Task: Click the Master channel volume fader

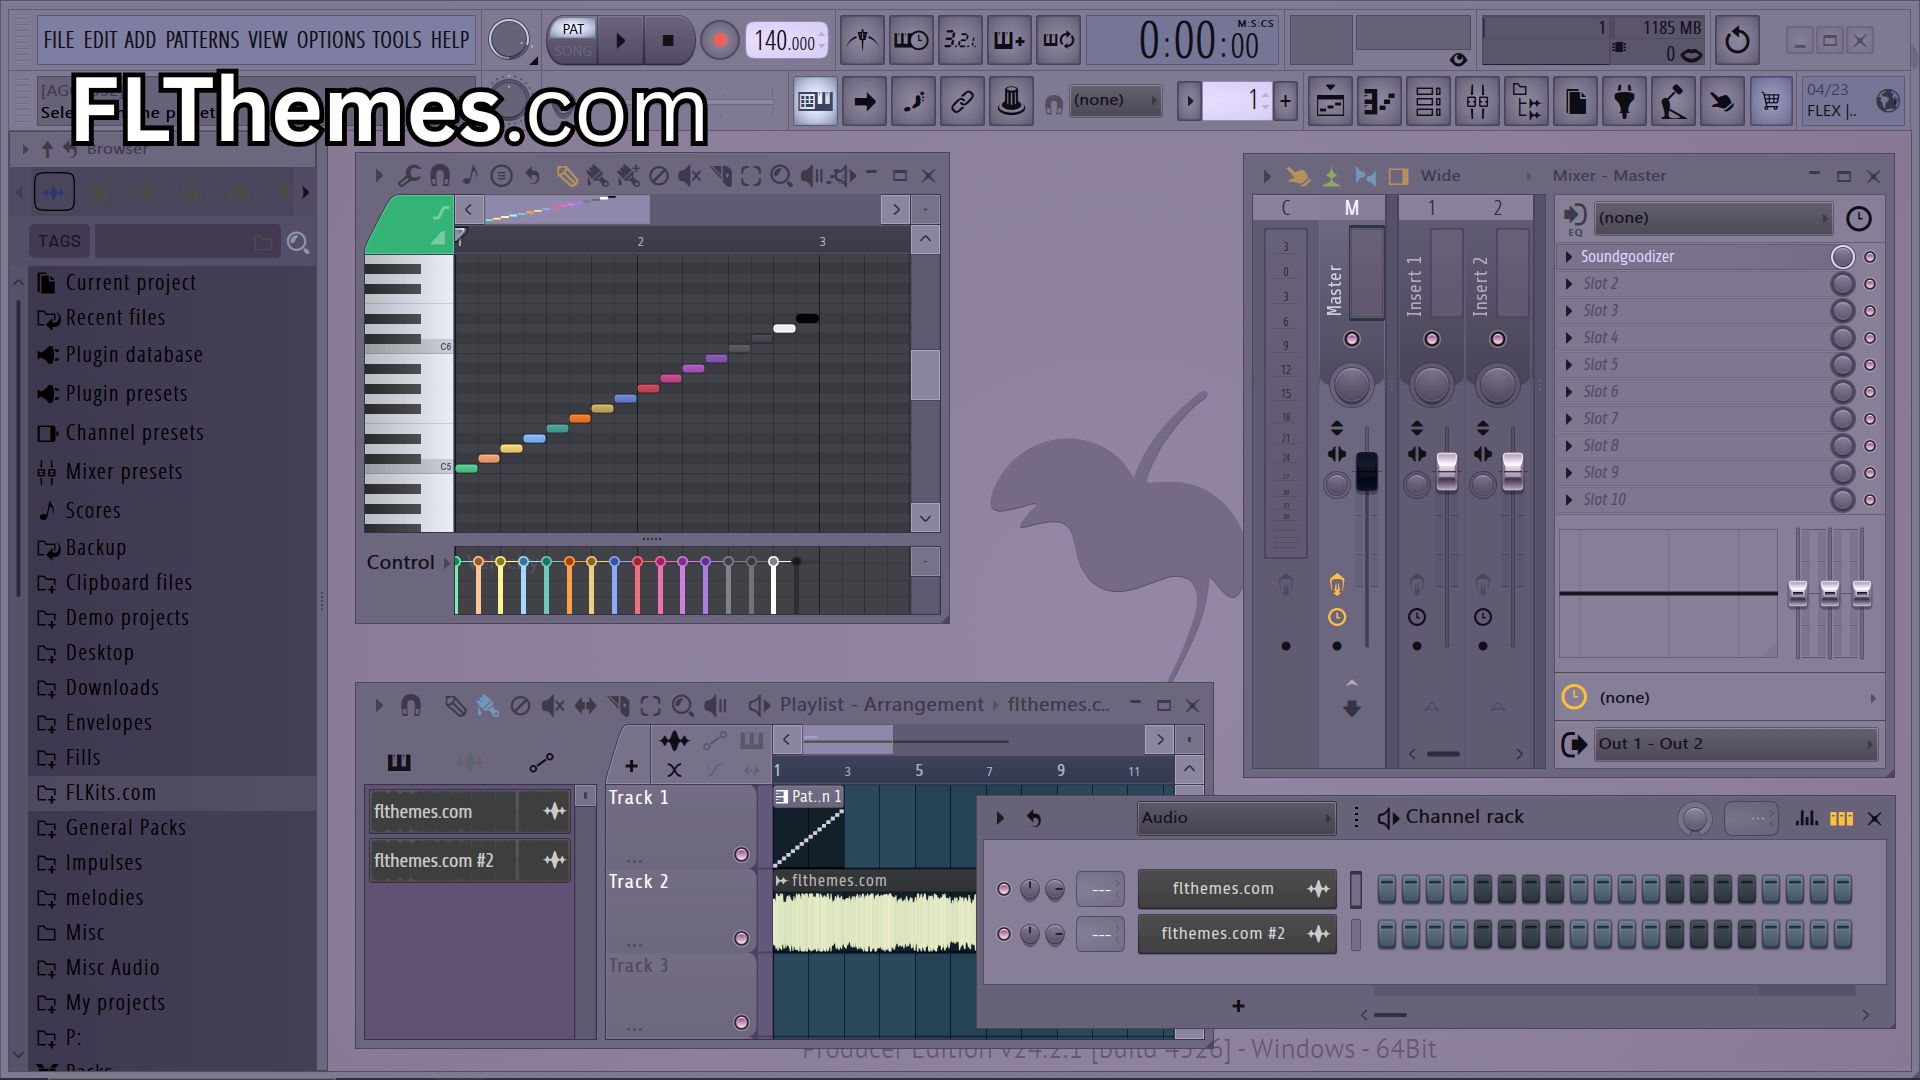Action: coord(1366,472)
